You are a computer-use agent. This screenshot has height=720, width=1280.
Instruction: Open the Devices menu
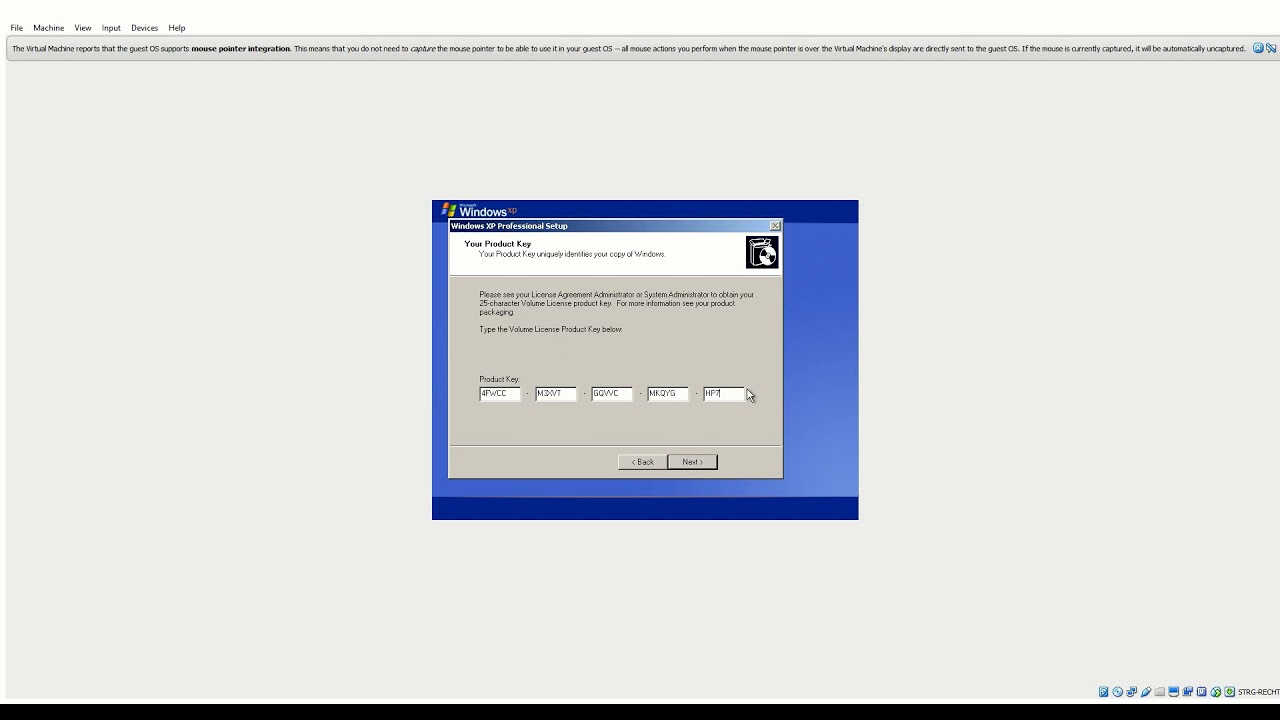(144, 28)
